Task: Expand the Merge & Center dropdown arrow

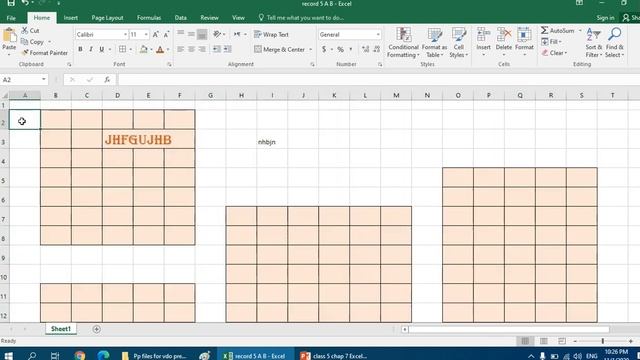Action: [311, 49]
